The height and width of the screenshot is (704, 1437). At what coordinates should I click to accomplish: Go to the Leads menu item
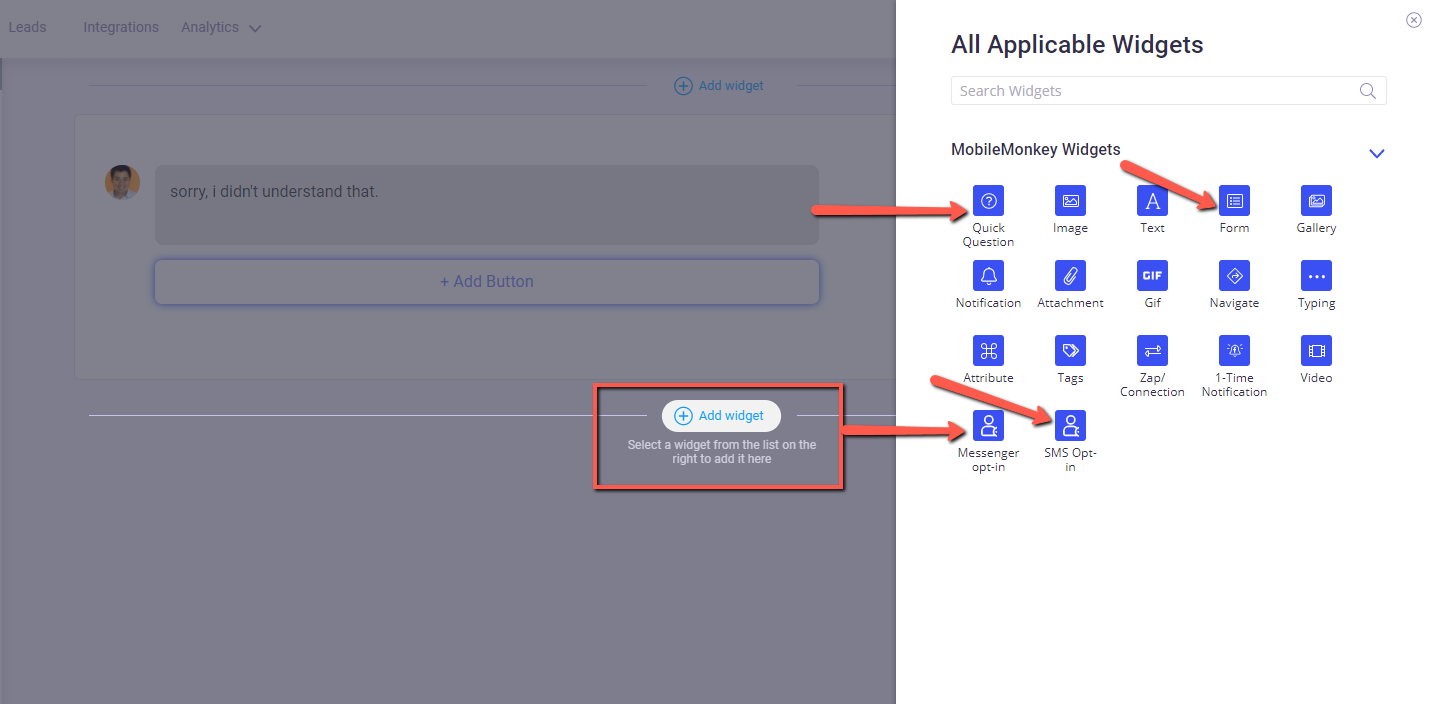pos(27,28)
